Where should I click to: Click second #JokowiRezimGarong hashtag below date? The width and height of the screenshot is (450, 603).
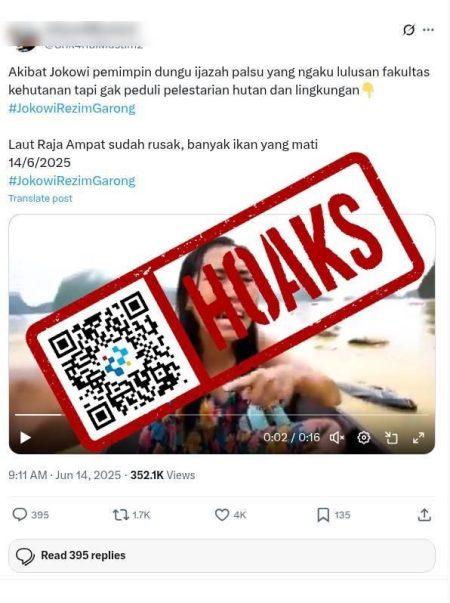click(x=72, y=180)
